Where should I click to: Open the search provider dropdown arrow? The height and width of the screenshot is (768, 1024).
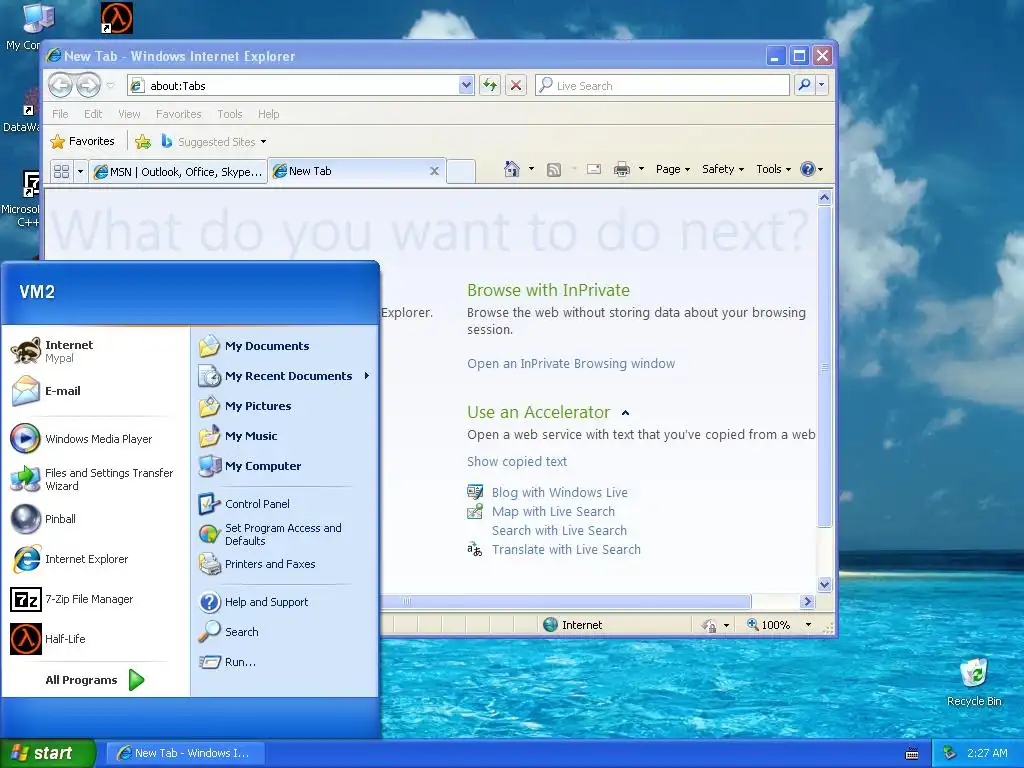tap(822, 85)
